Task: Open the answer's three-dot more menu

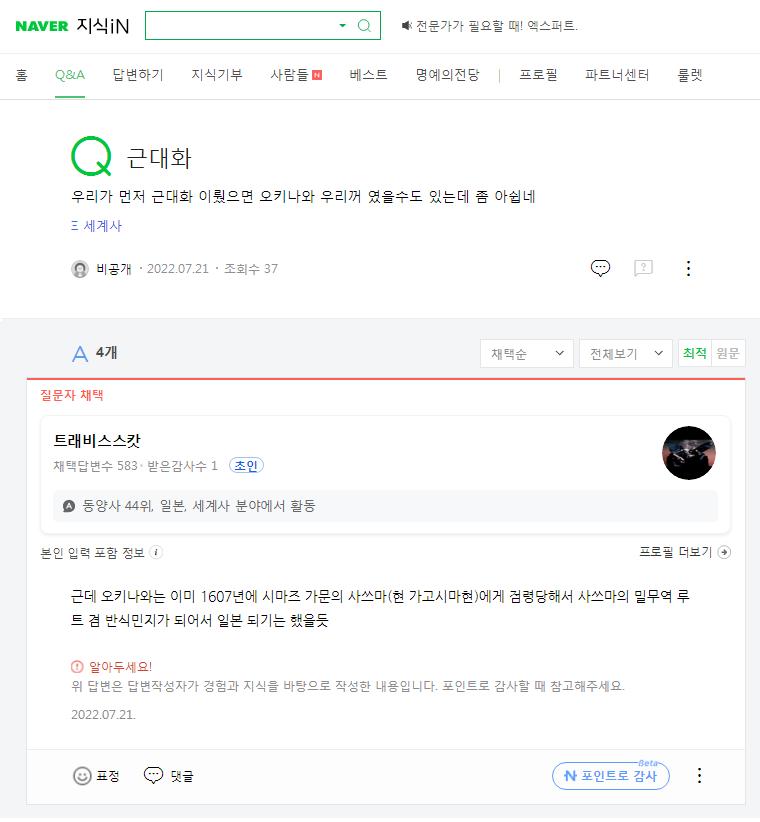Action: point(699,775)
